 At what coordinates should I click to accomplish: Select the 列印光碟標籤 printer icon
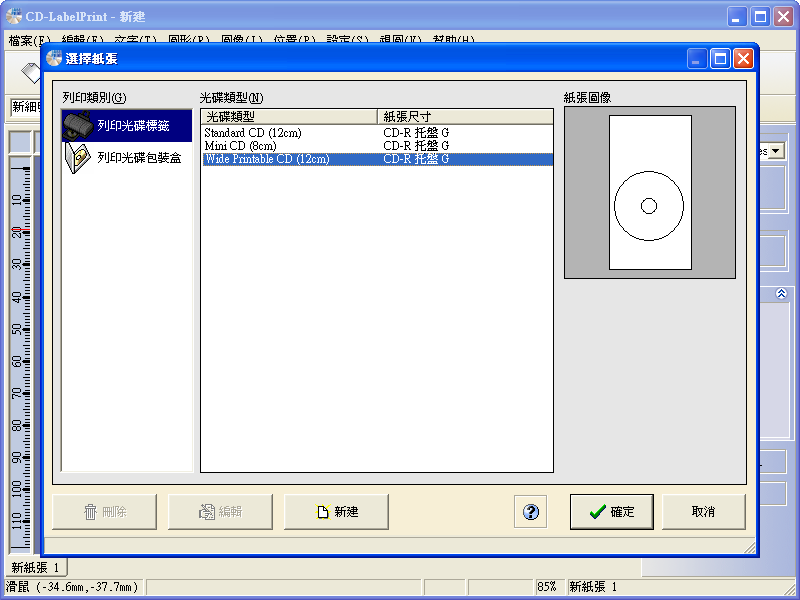tap(78, 126)
